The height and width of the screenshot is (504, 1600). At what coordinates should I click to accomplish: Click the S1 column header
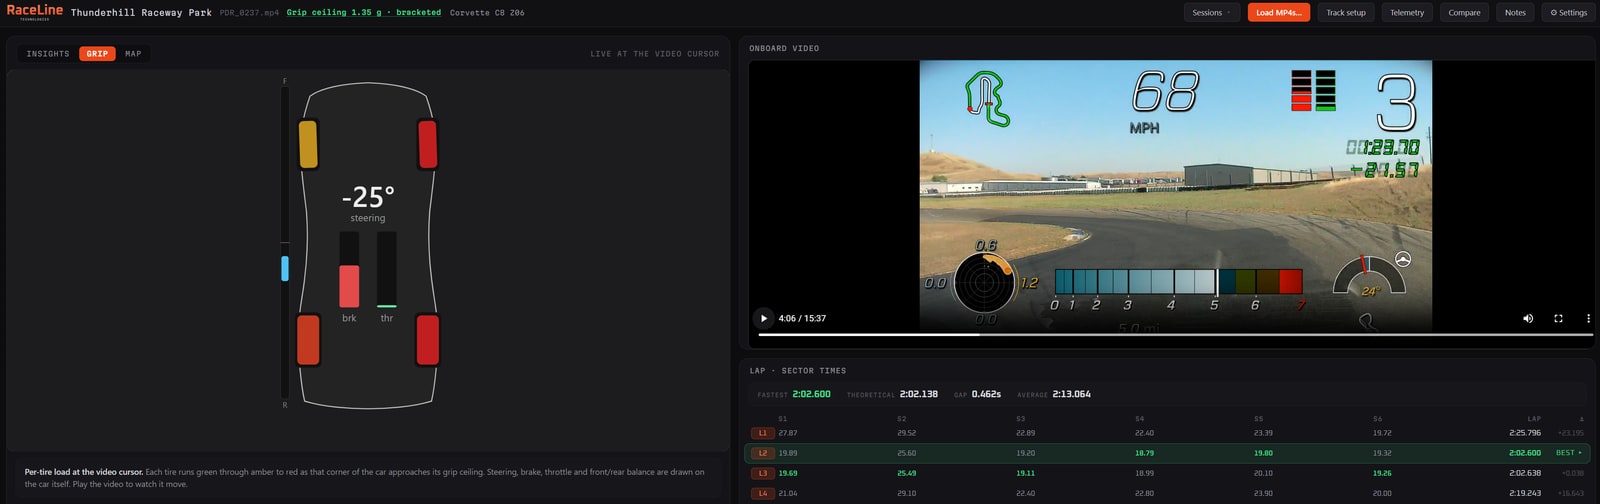click(782, 419)
